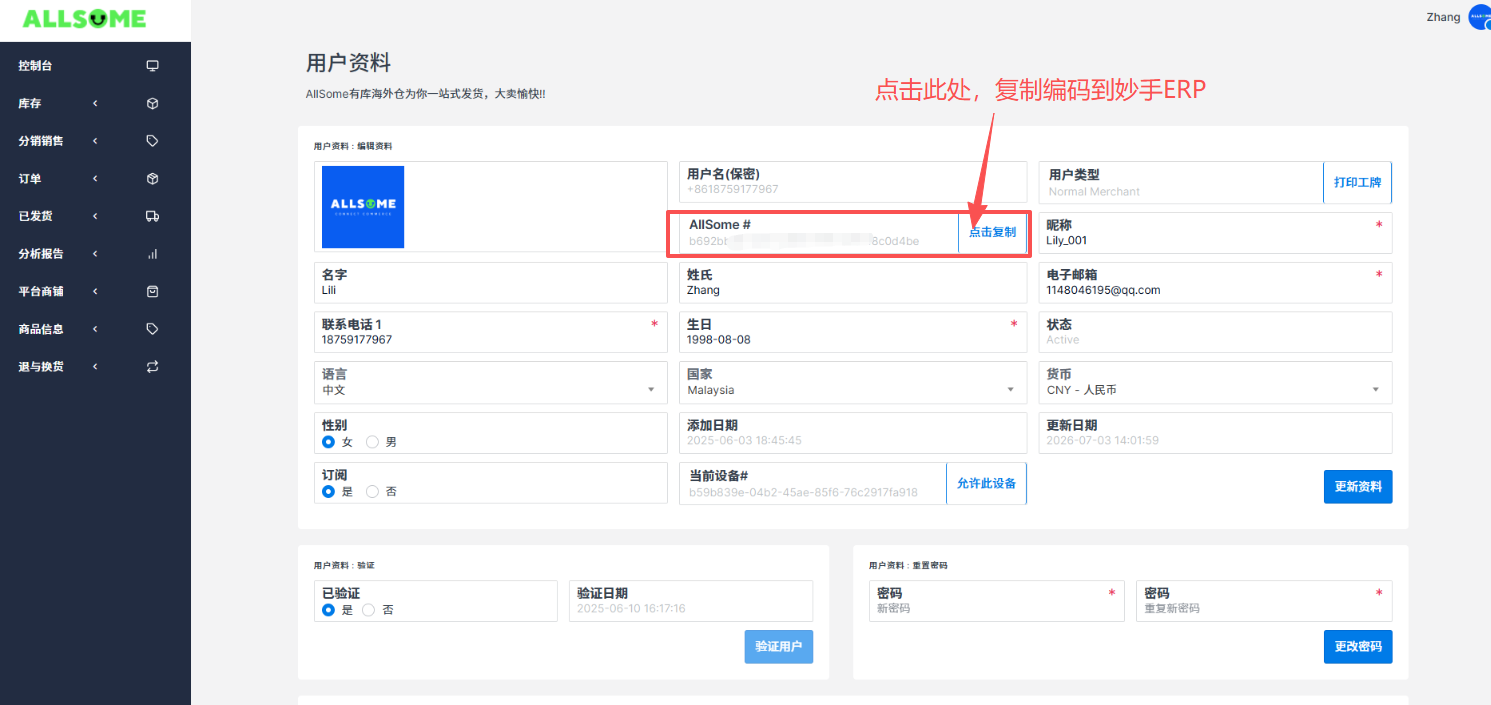Set 订阅 subscription to 否

coord(372,491)
